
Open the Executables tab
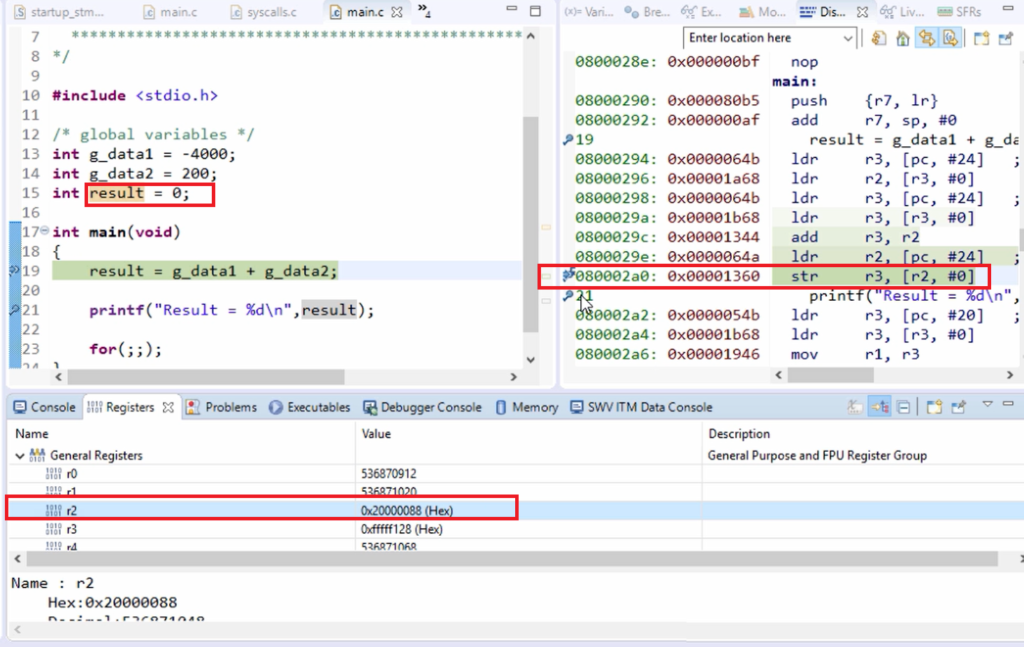click(x=310, y=407)
